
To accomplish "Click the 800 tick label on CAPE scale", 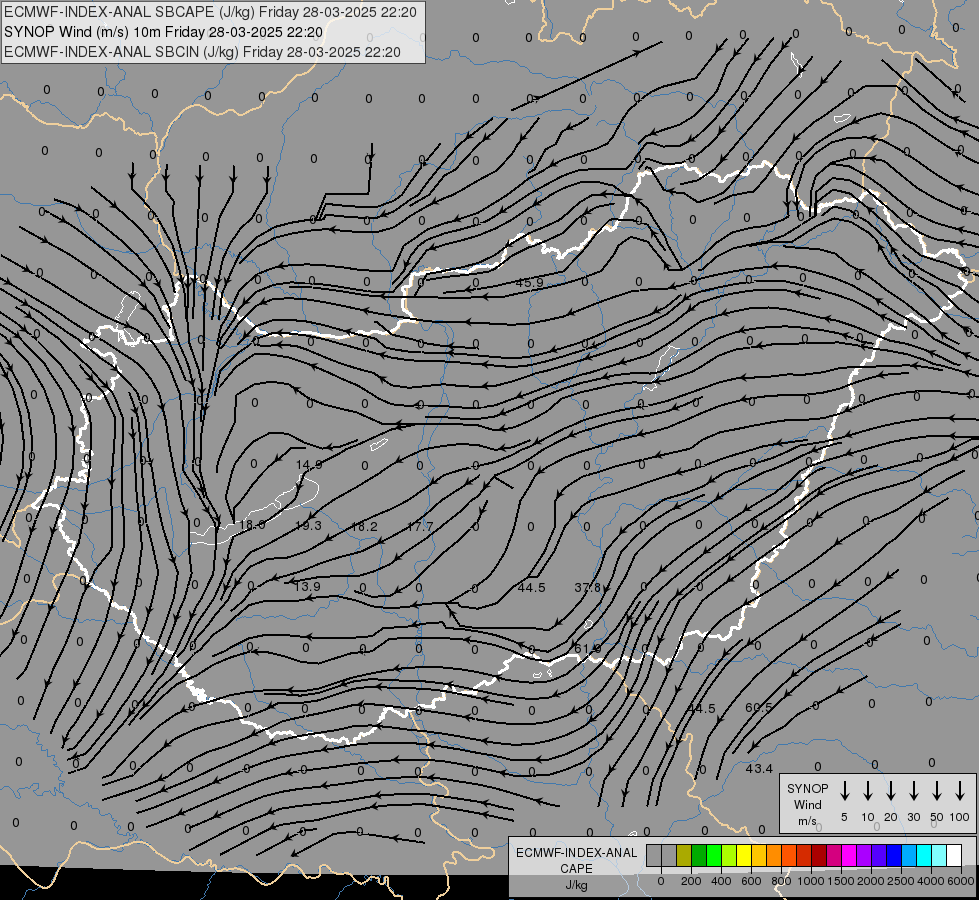I will click(x=781, y=881).
